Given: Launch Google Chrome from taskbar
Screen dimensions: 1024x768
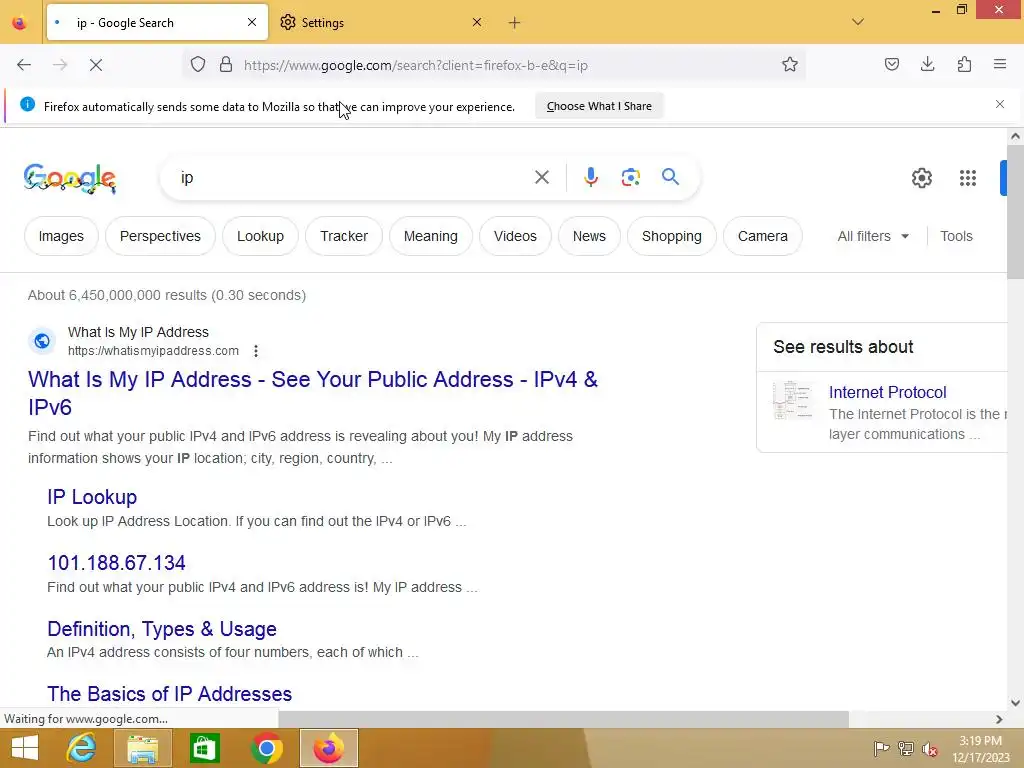Looking at the screenshot, I should [266, 748].
